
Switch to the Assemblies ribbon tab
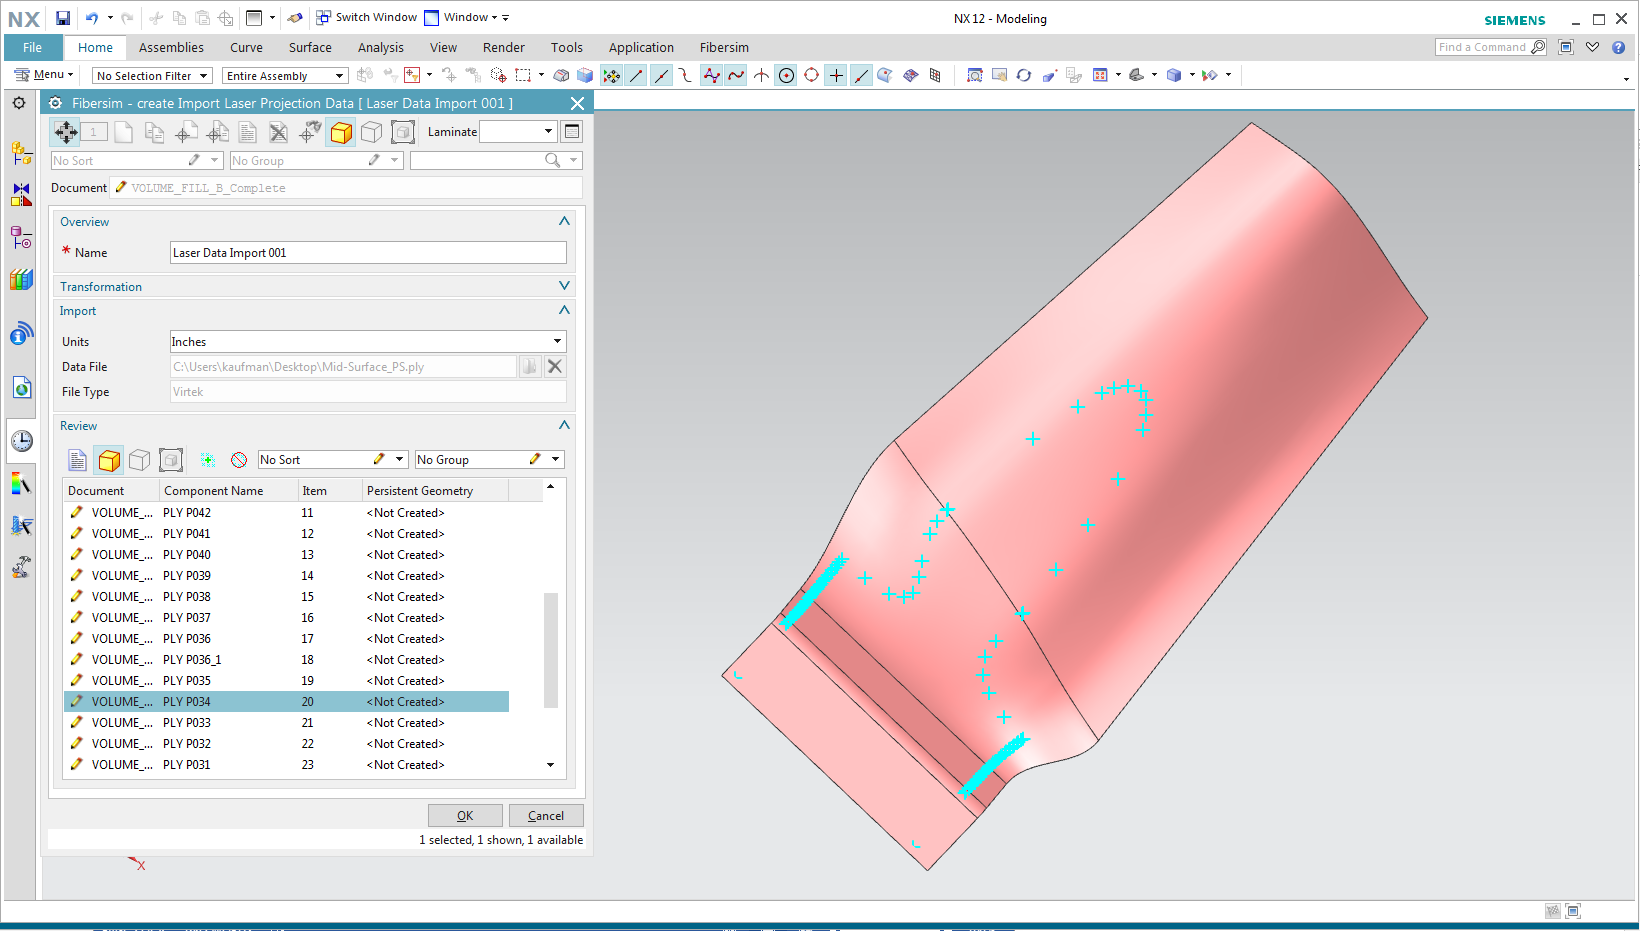[171, 47]
